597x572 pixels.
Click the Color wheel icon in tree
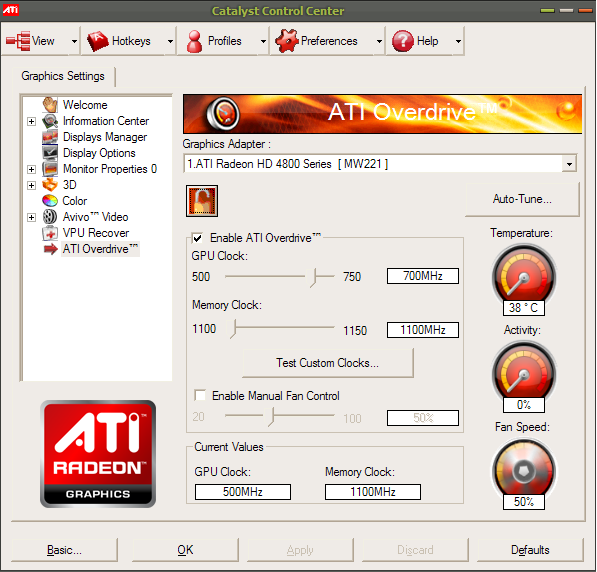[50, 201]
